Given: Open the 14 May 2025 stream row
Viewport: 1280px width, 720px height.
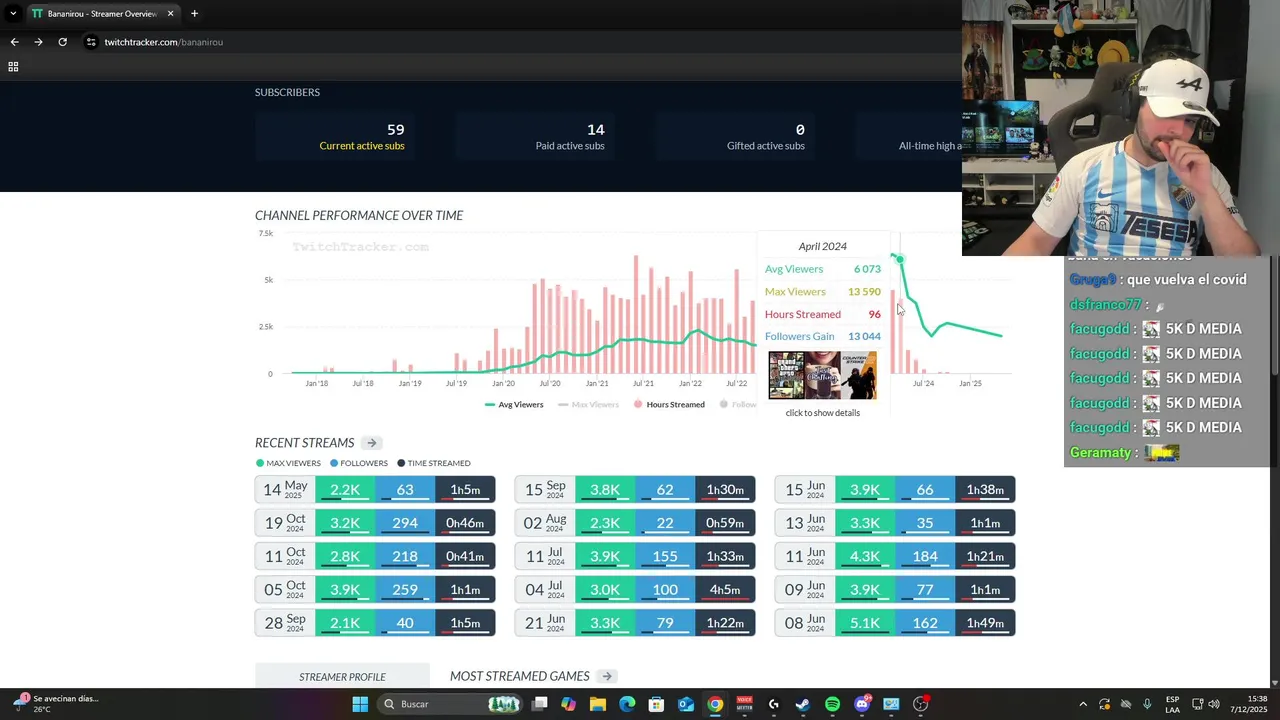Looking at the screenshot, I should (375, 490).
